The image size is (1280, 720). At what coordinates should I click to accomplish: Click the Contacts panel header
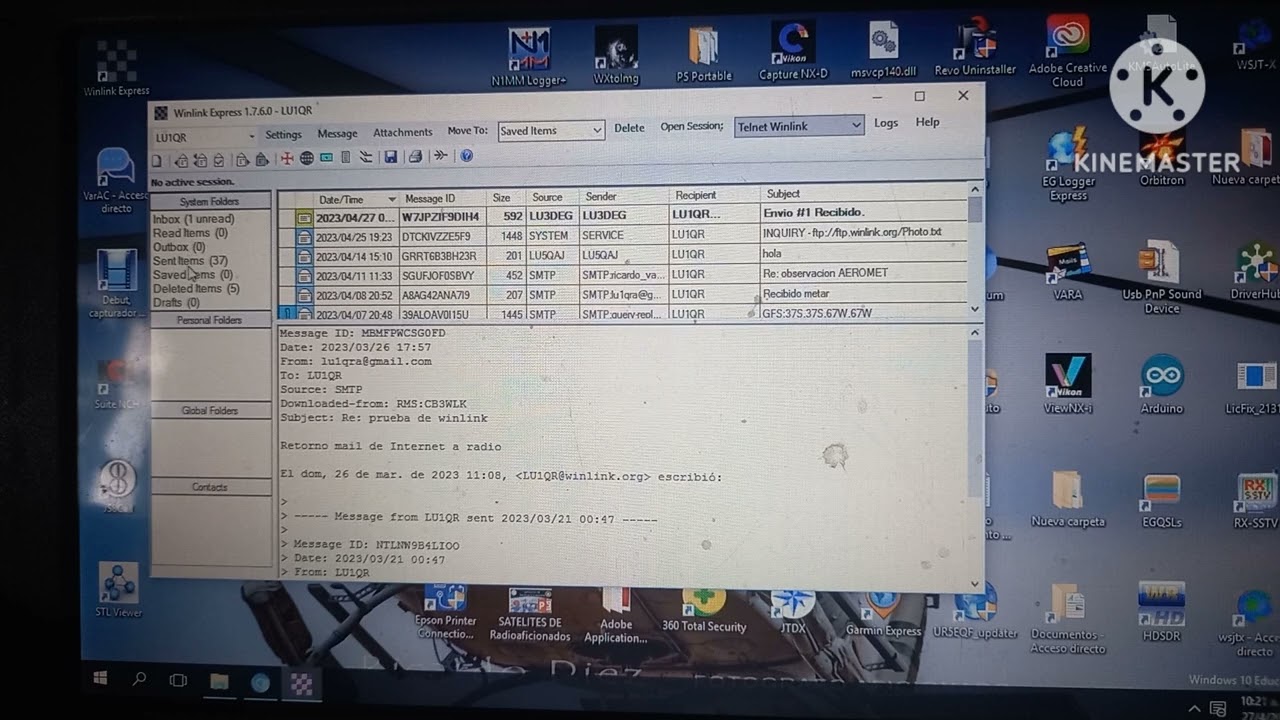(x=210, y=488)
